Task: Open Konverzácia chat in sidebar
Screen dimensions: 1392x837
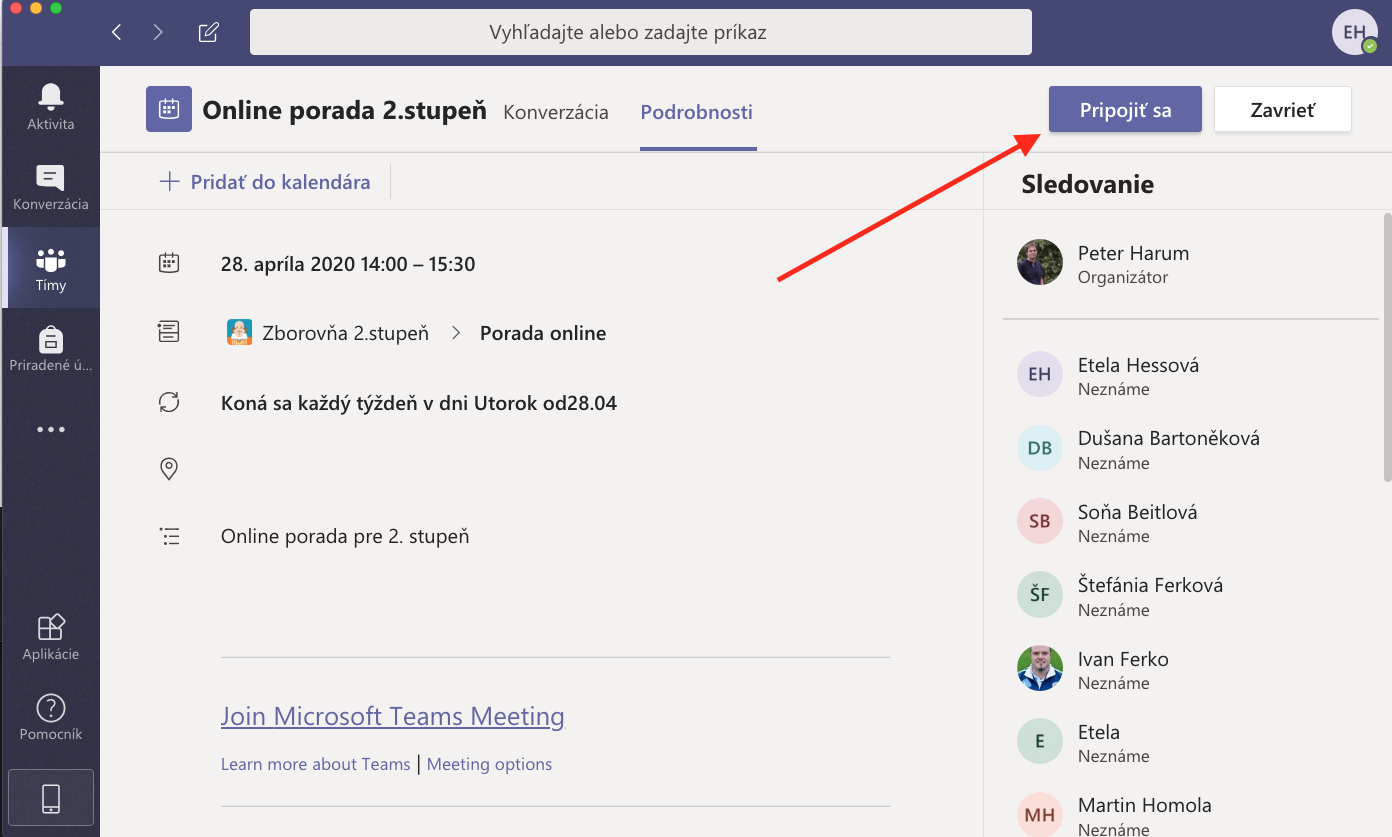Action: coord(50,187)
